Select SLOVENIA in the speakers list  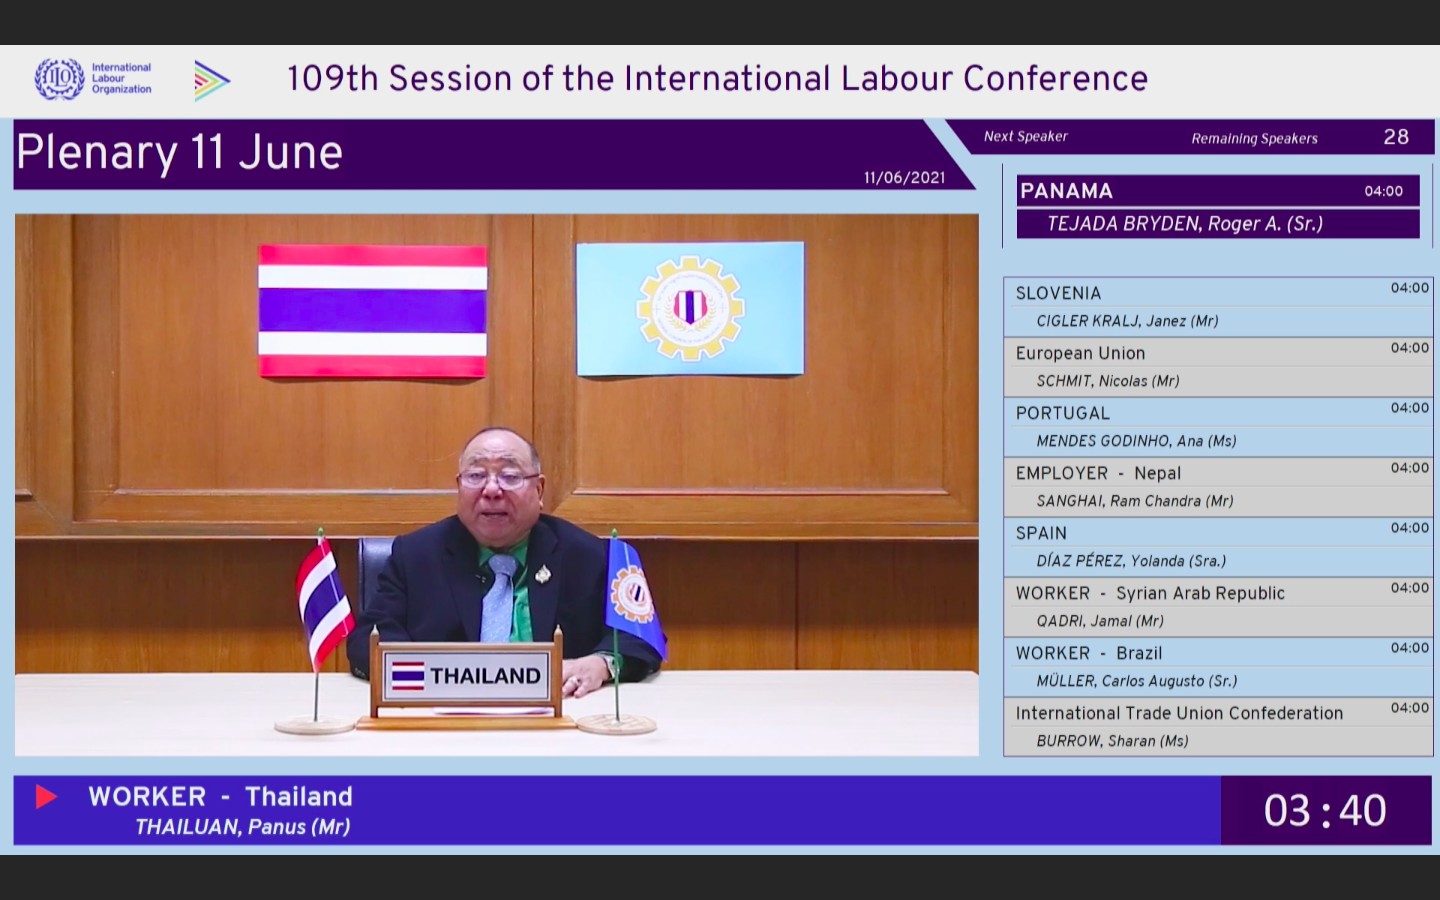click(x=1217, y=307)
